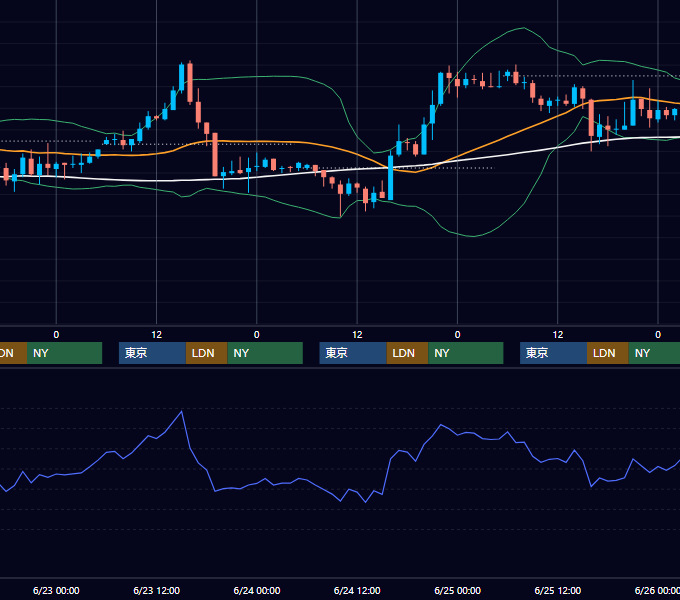Click the tall cyan candle crossing the white line before 6/25

pos(390,177)
